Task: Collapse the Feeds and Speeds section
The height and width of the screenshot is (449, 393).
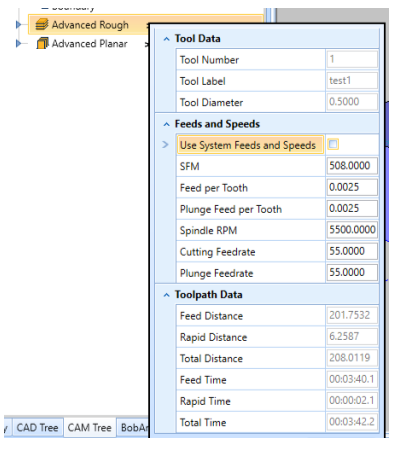Action: [x=166, y=124]
